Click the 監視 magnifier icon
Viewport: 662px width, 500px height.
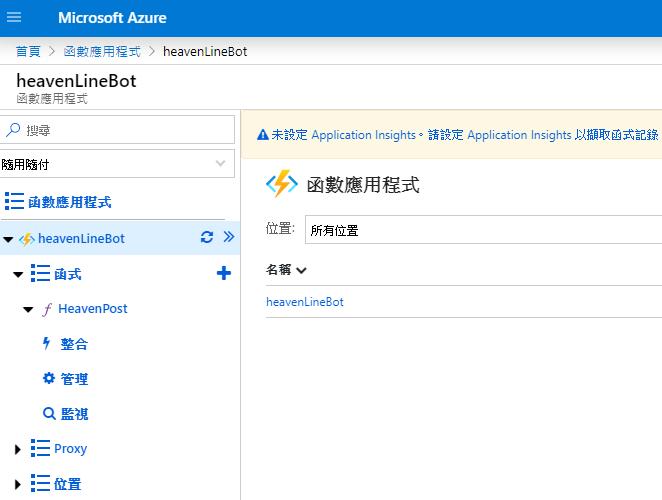tap(49, 413)
